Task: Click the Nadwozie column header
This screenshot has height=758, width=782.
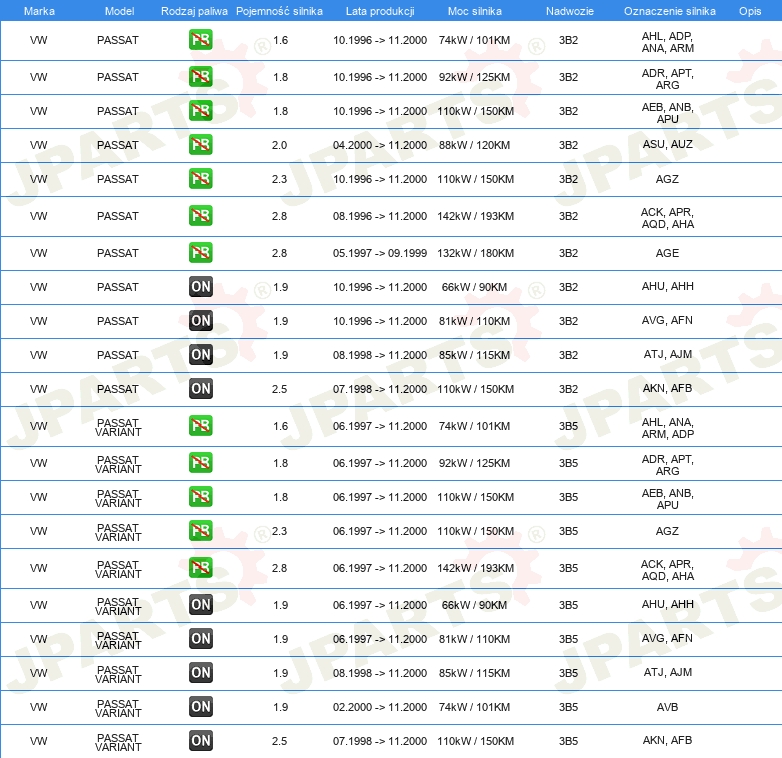Action: [x=570, y=11]
